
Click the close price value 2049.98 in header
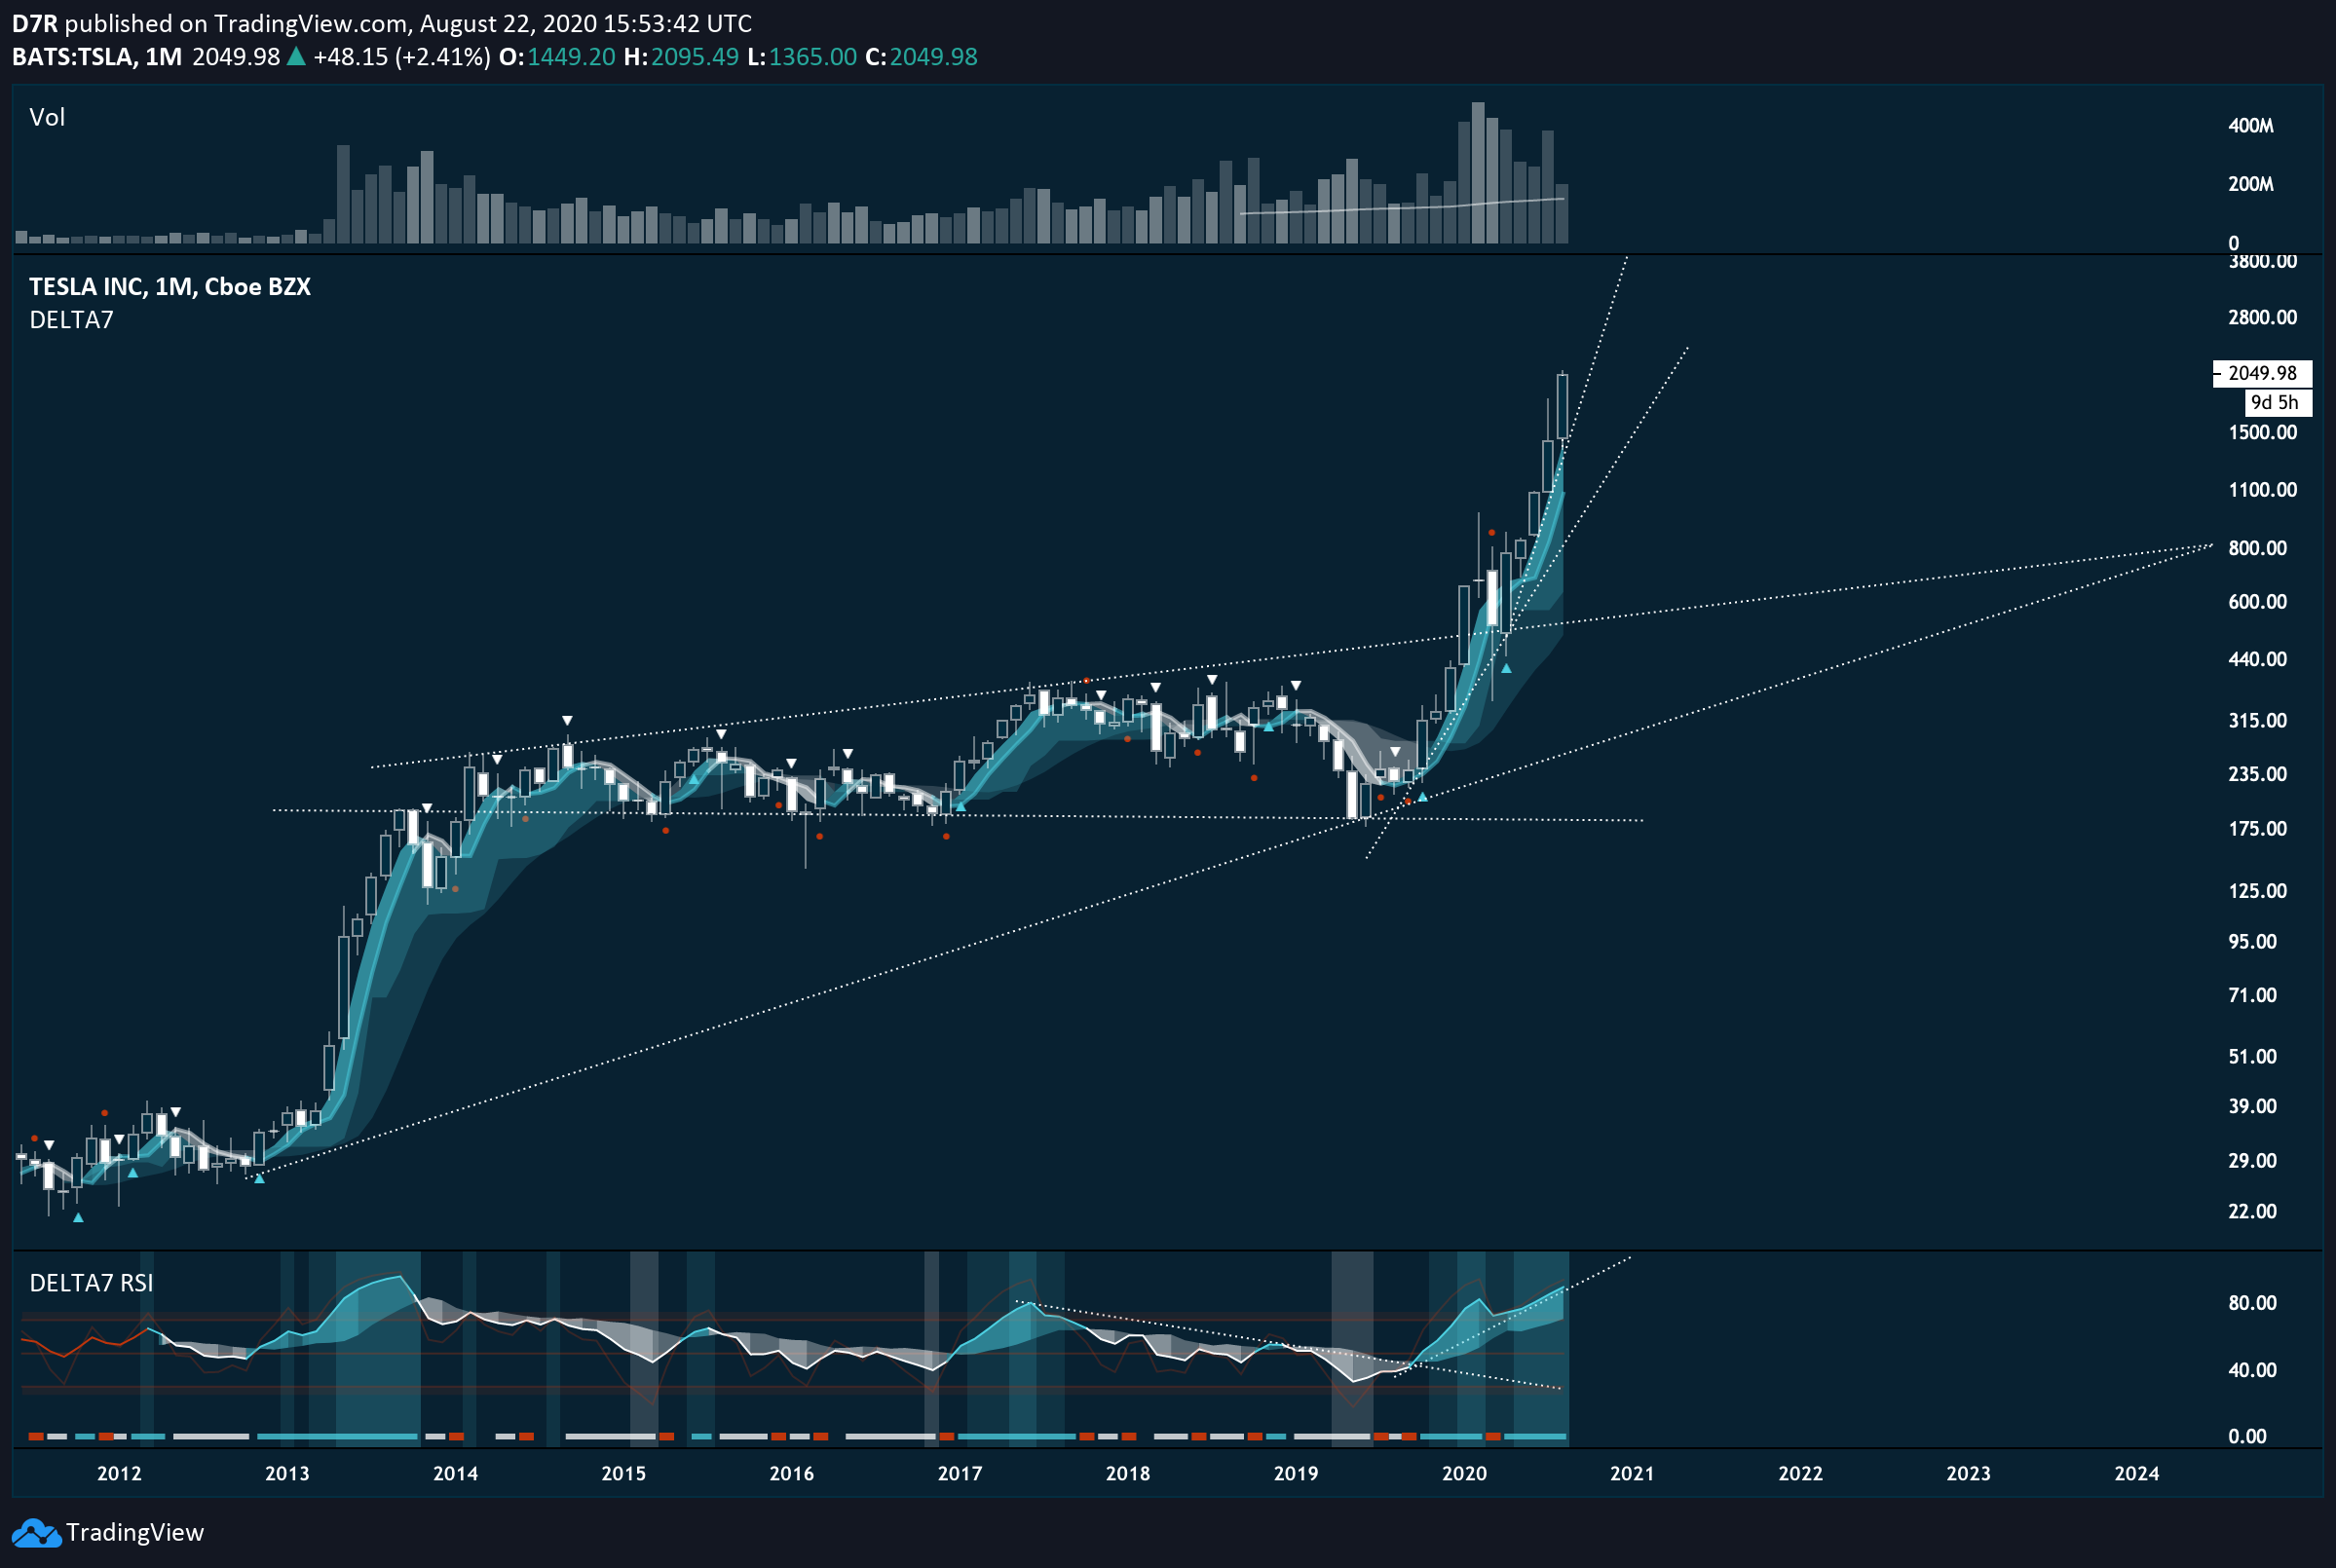coord(933,57)
